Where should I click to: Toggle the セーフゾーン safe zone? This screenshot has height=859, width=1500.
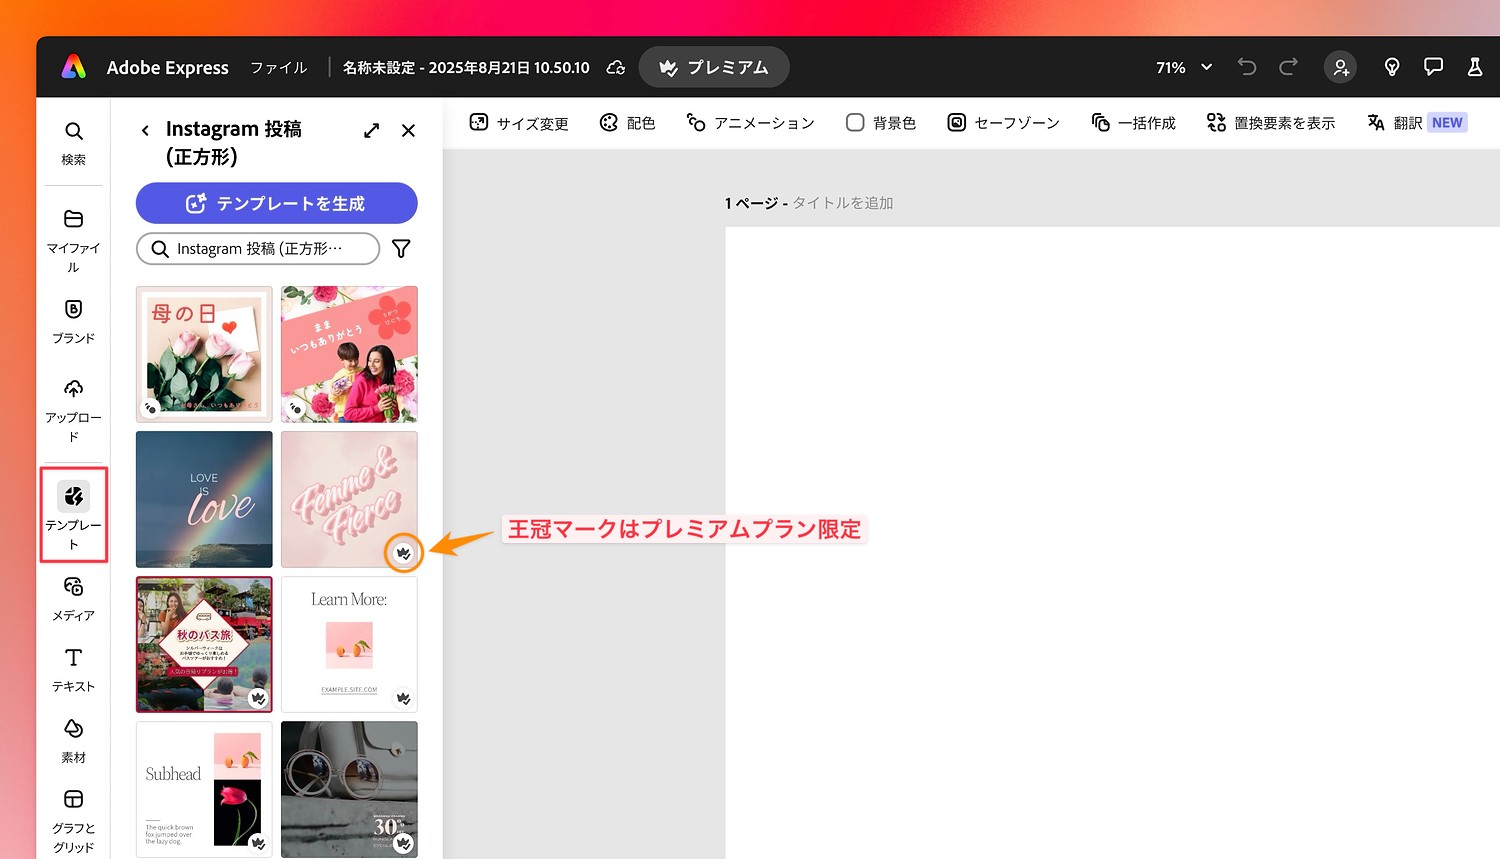tap(1003, 123)
